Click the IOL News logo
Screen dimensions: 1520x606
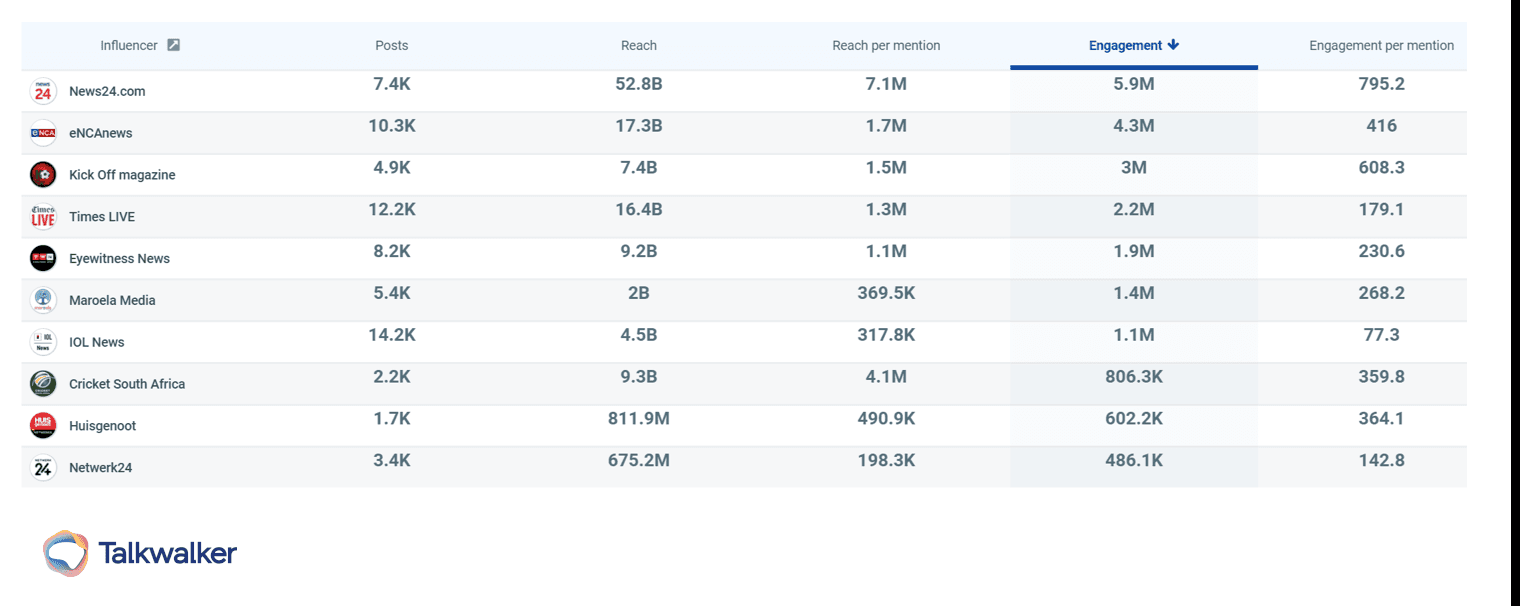coord(42,341)
